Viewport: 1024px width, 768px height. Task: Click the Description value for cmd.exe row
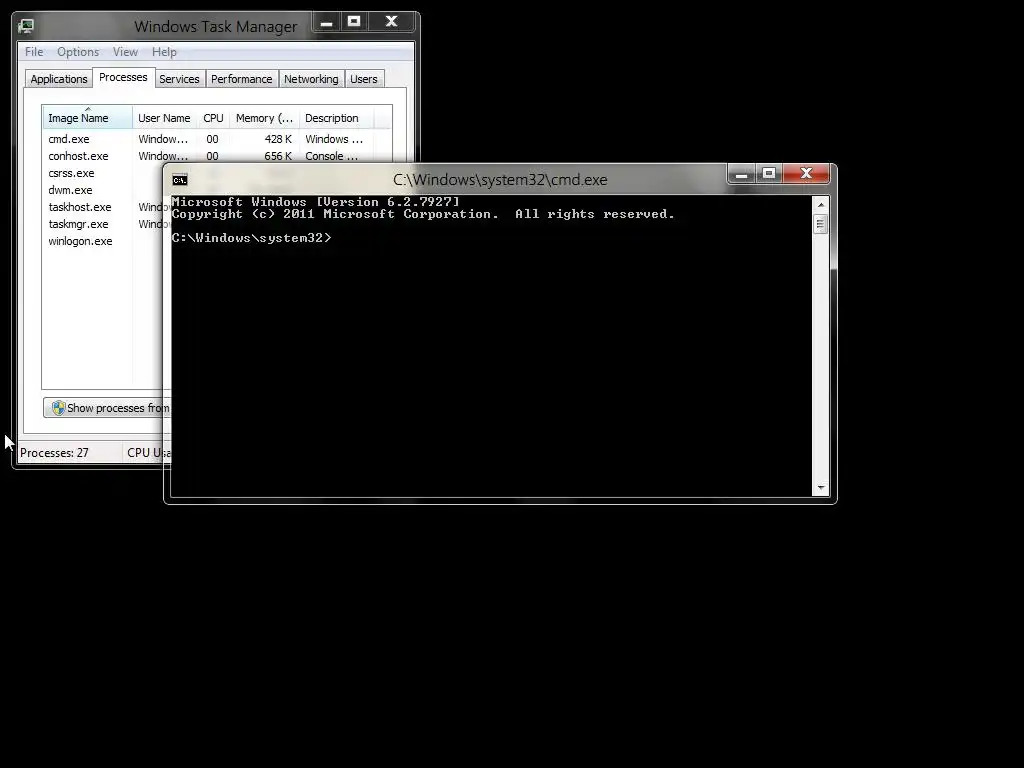point(334,139)
